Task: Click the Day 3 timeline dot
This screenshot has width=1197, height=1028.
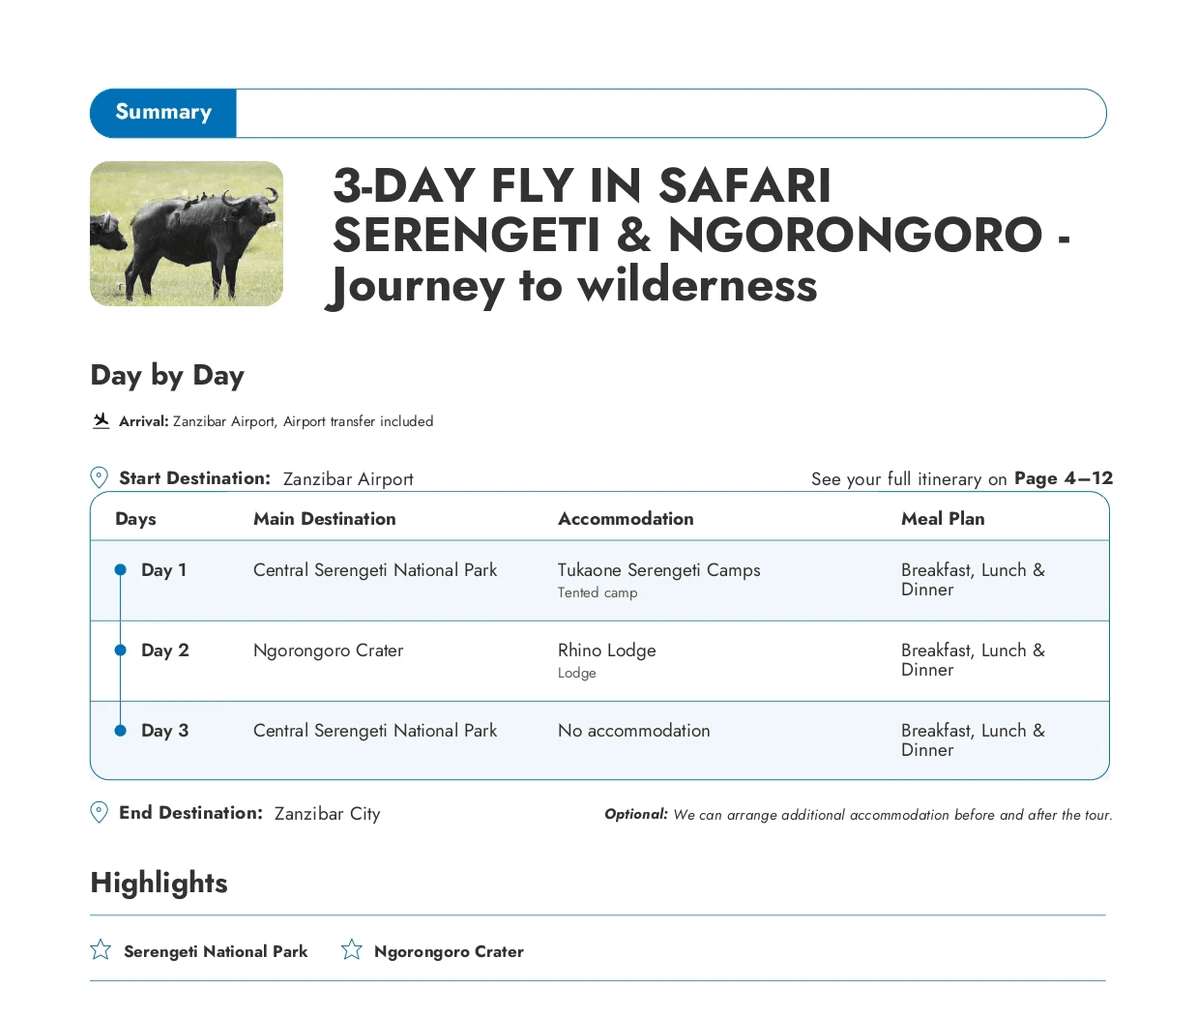Action: click(x=121, y=730)
